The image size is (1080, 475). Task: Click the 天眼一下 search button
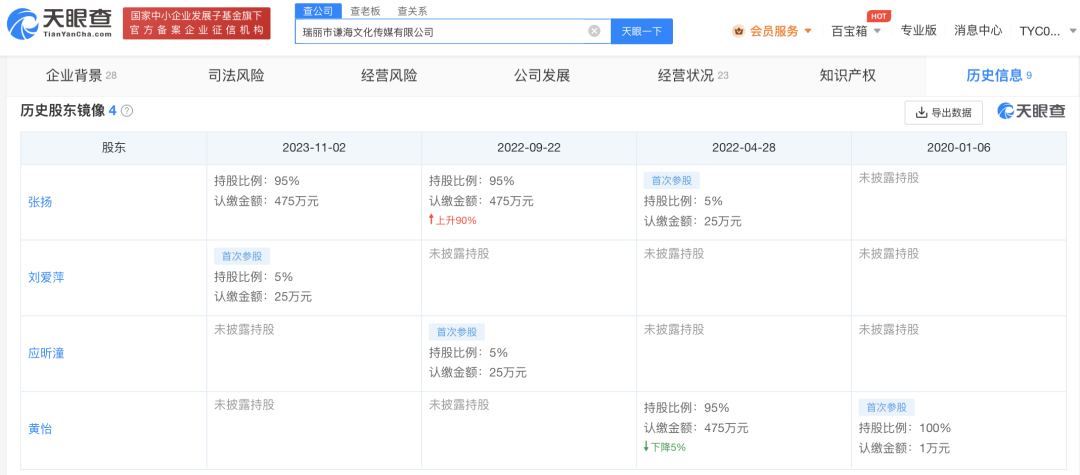click(x=641, y=31)
